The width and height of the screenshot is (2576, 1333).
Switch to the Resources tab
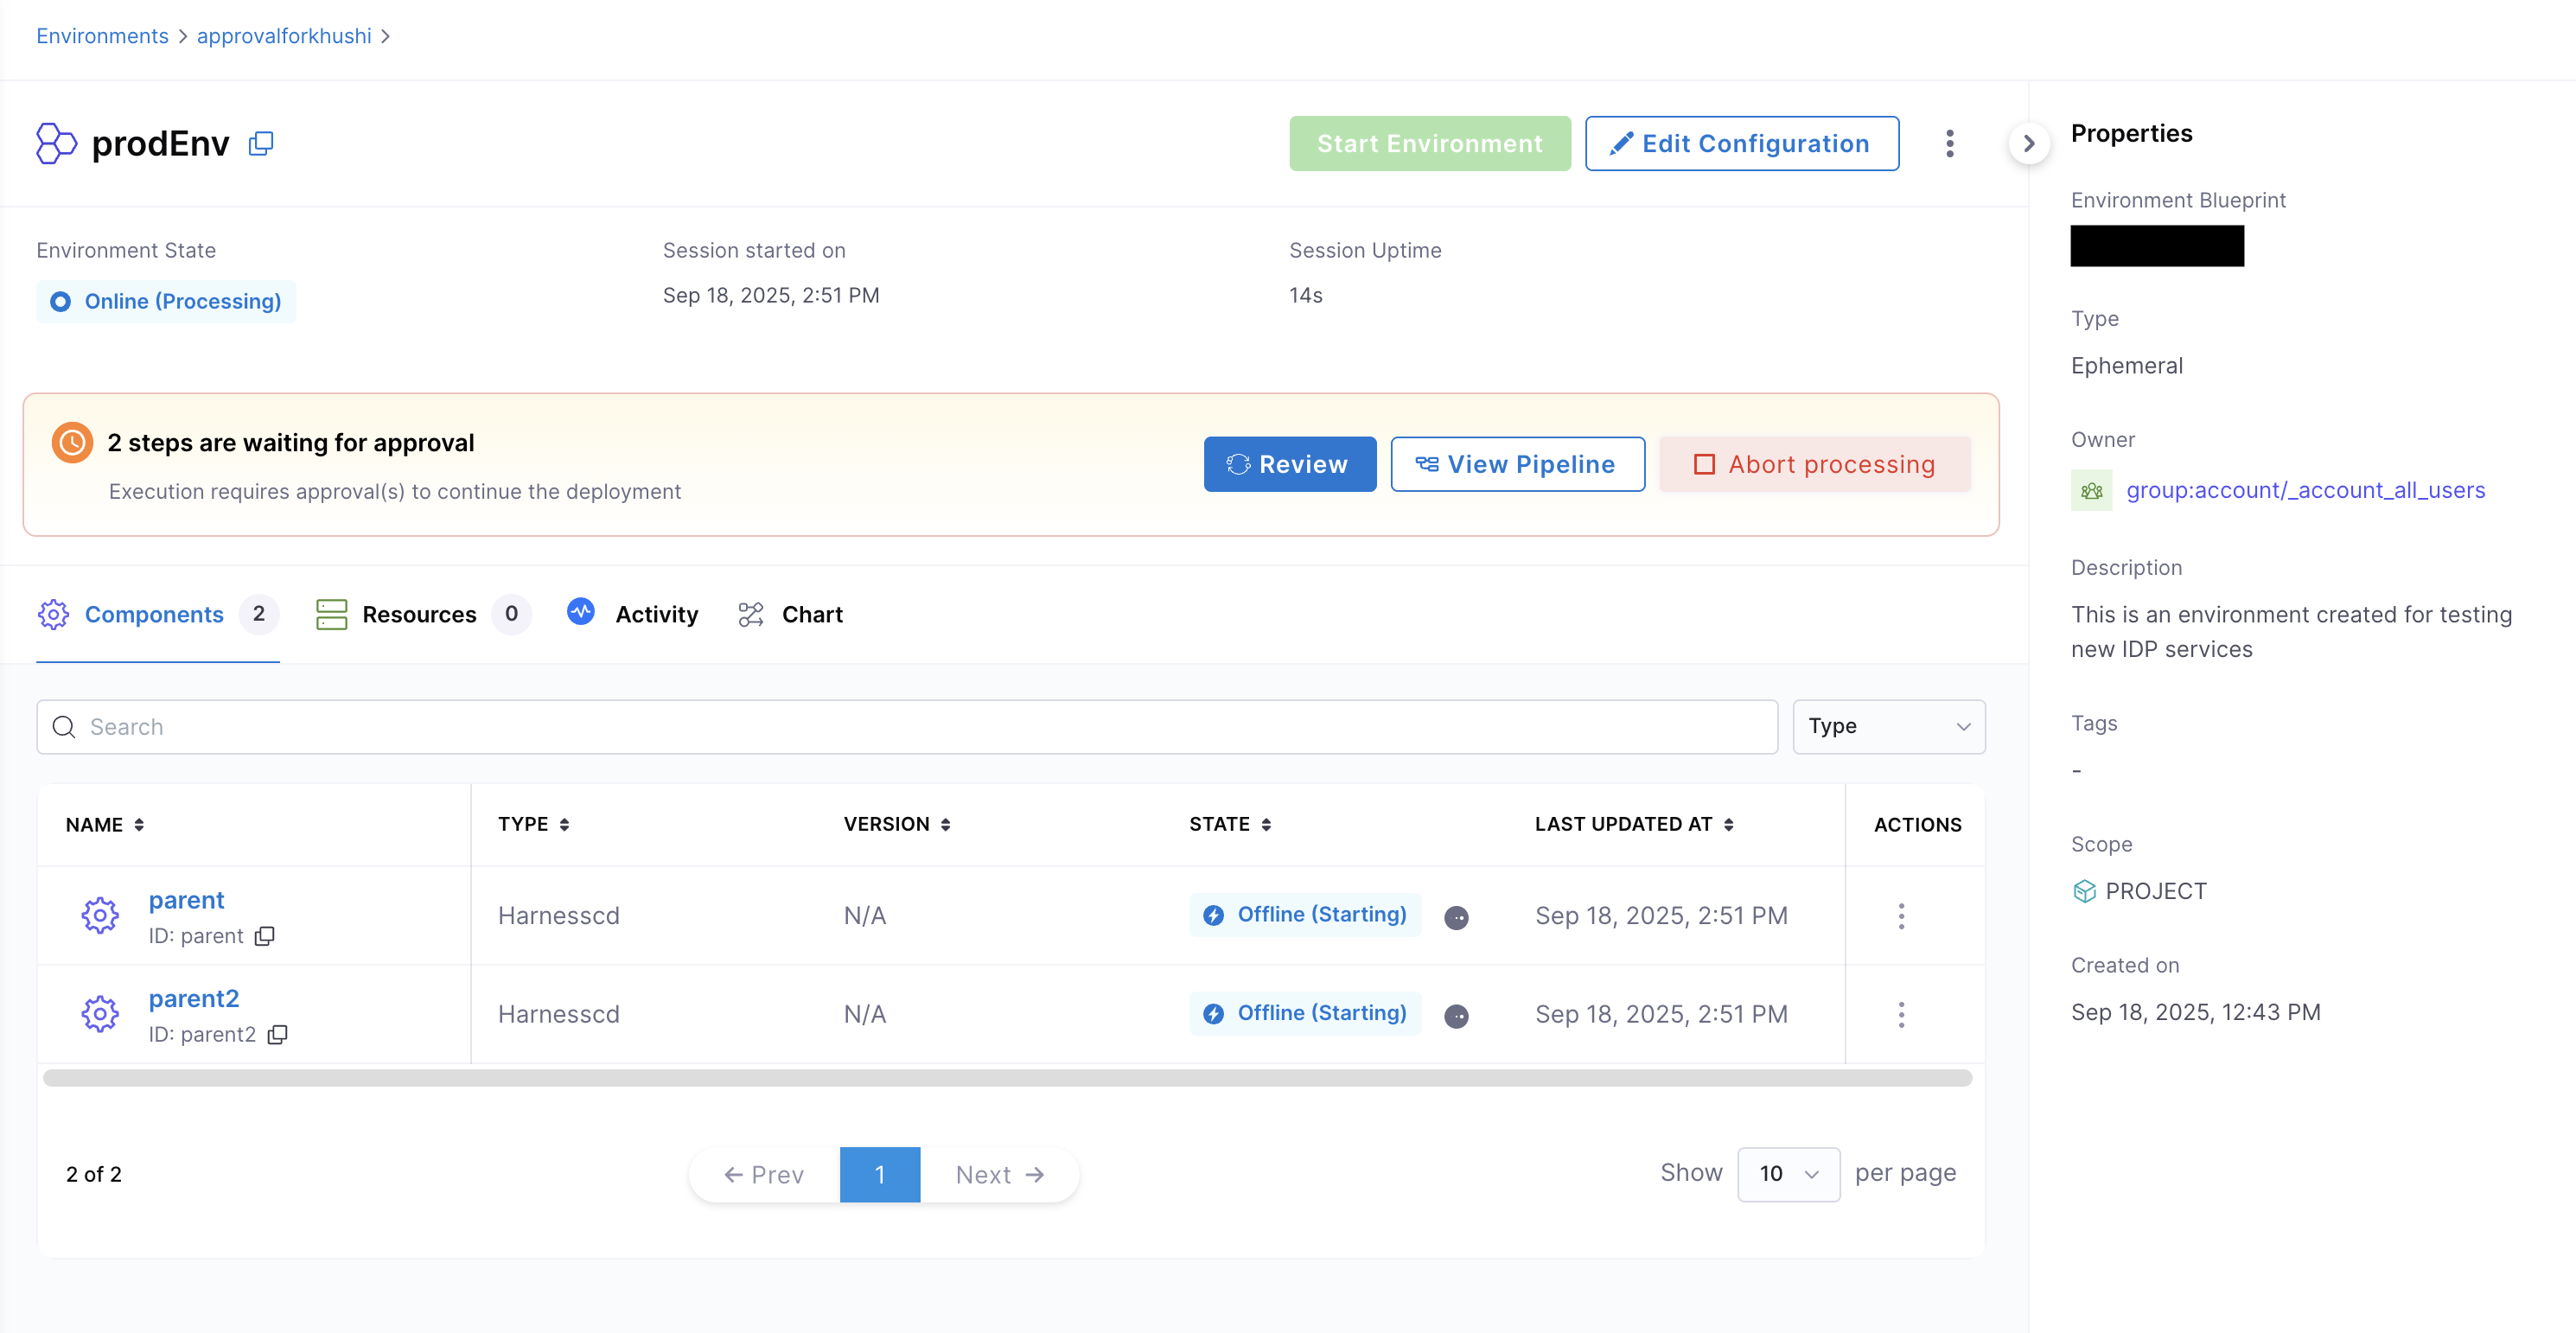click(x=419, y=614)
